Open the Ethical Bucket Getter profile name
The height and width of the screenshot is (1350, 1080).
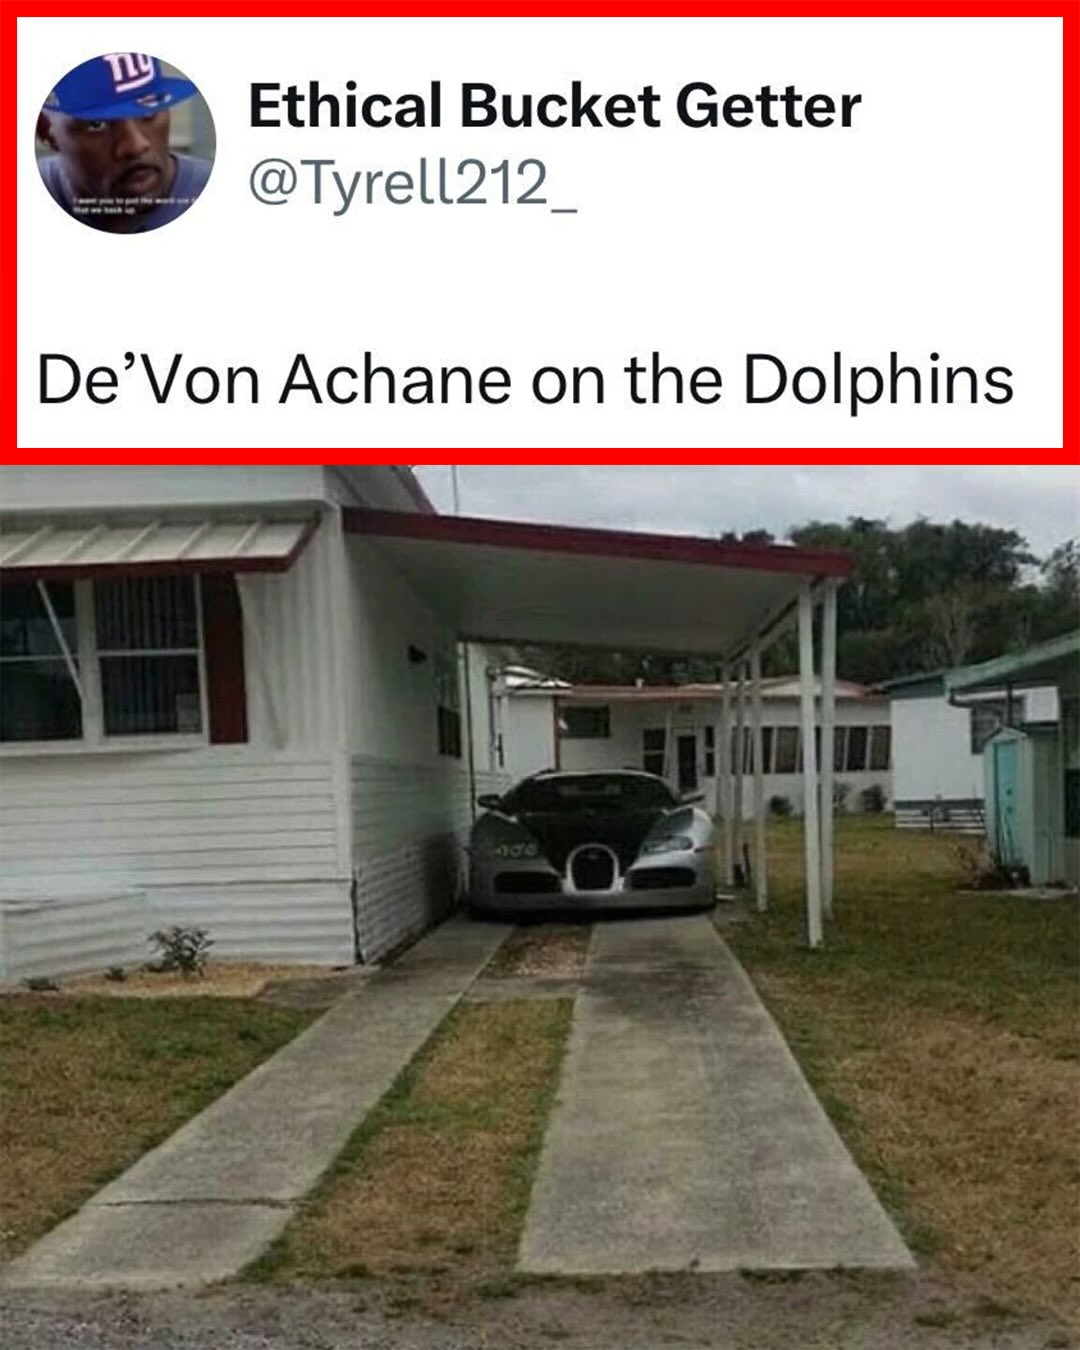click(555, 106)
